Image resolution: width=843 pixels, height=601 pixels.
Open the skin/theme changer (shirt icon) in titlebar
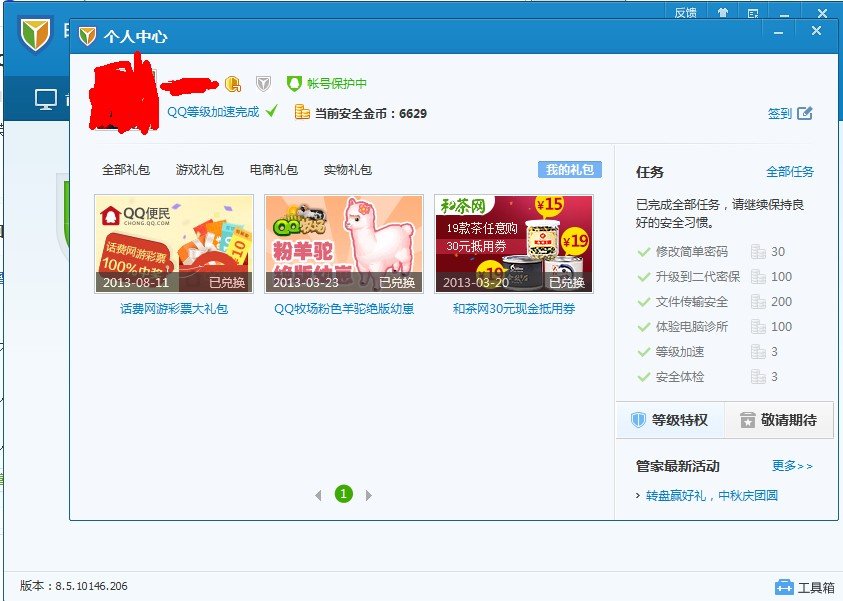point(723,13)
